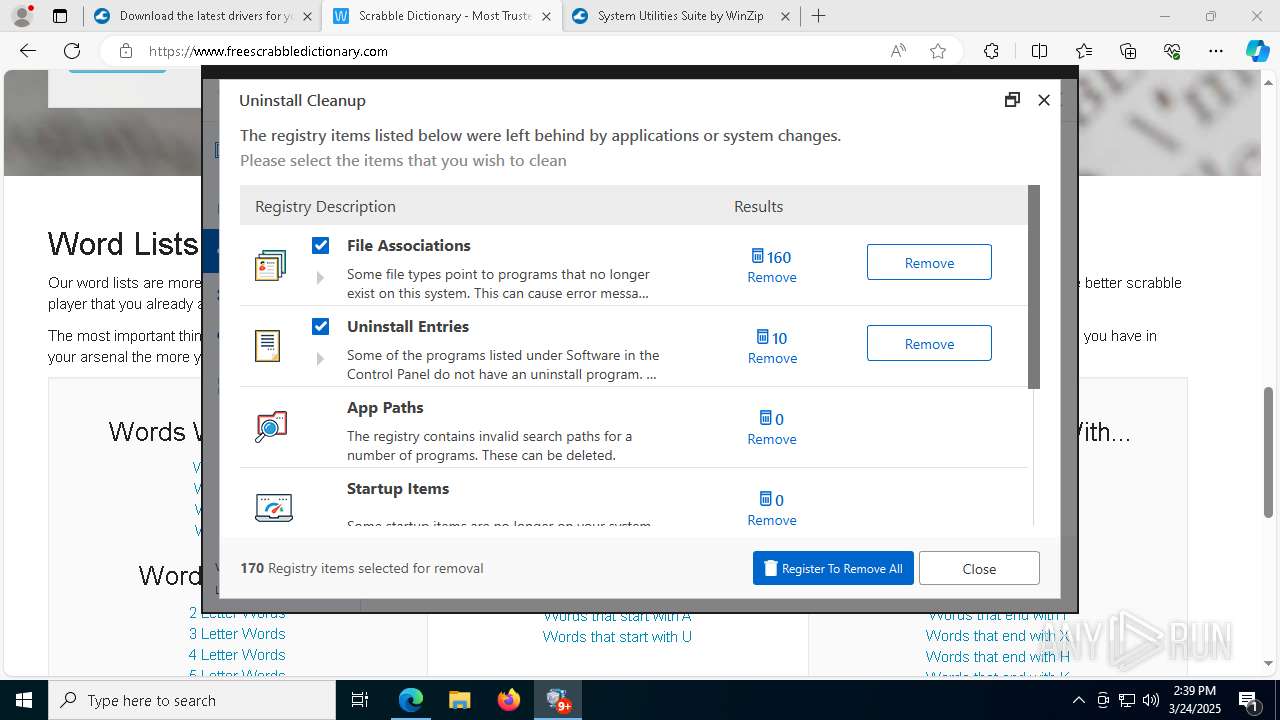This screenshot has height=720, width=1280.
Task: Click the Close button in the dialog
Action: pos(979,568)
